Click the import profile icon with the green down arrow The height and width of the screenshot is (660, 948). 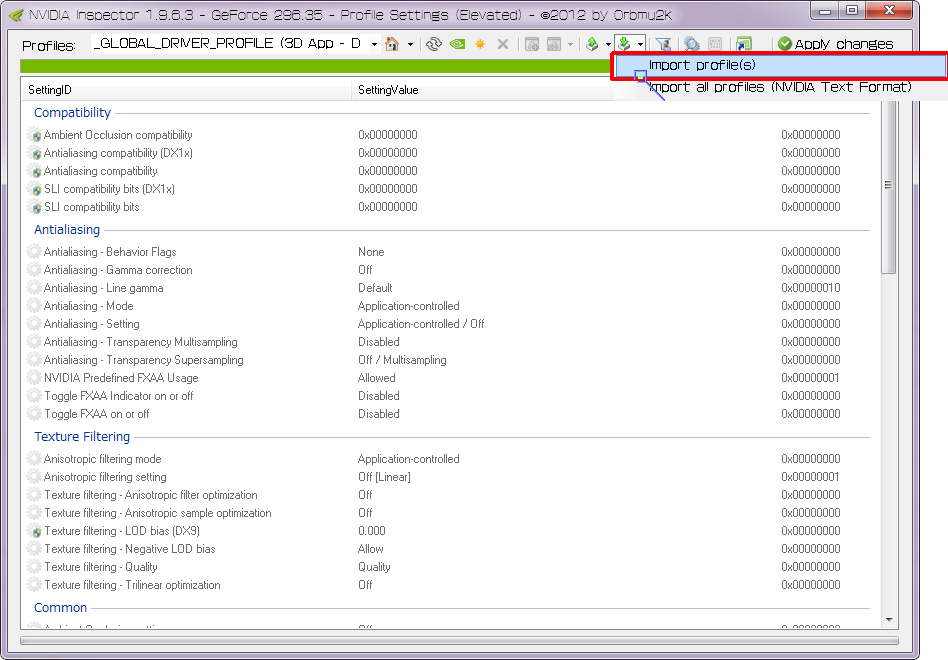pyautogui.click(x=624, y=44)
